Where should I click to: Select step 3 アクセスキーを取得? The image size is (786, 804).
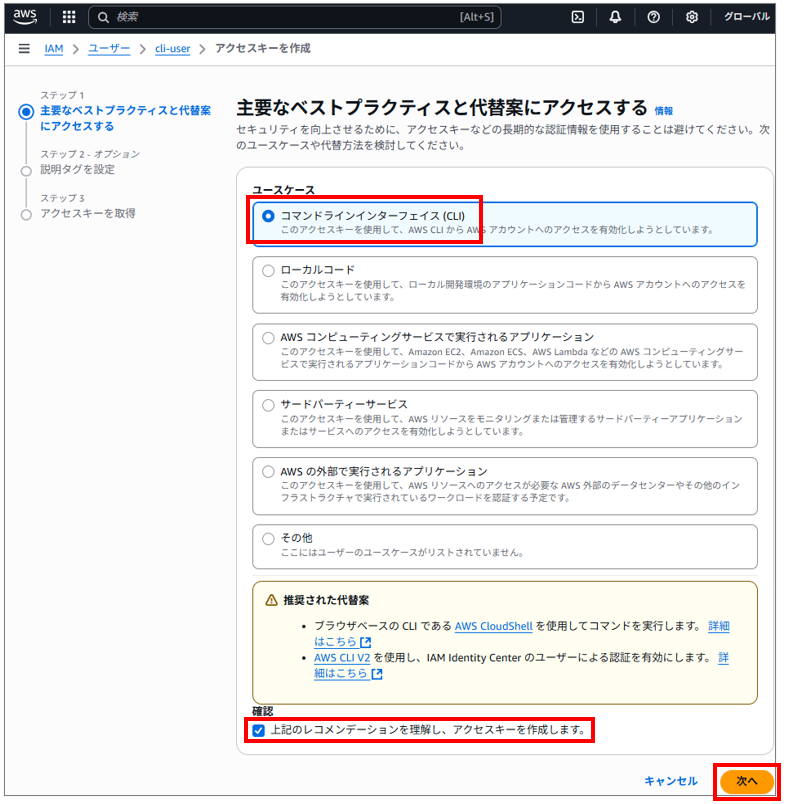88,213
